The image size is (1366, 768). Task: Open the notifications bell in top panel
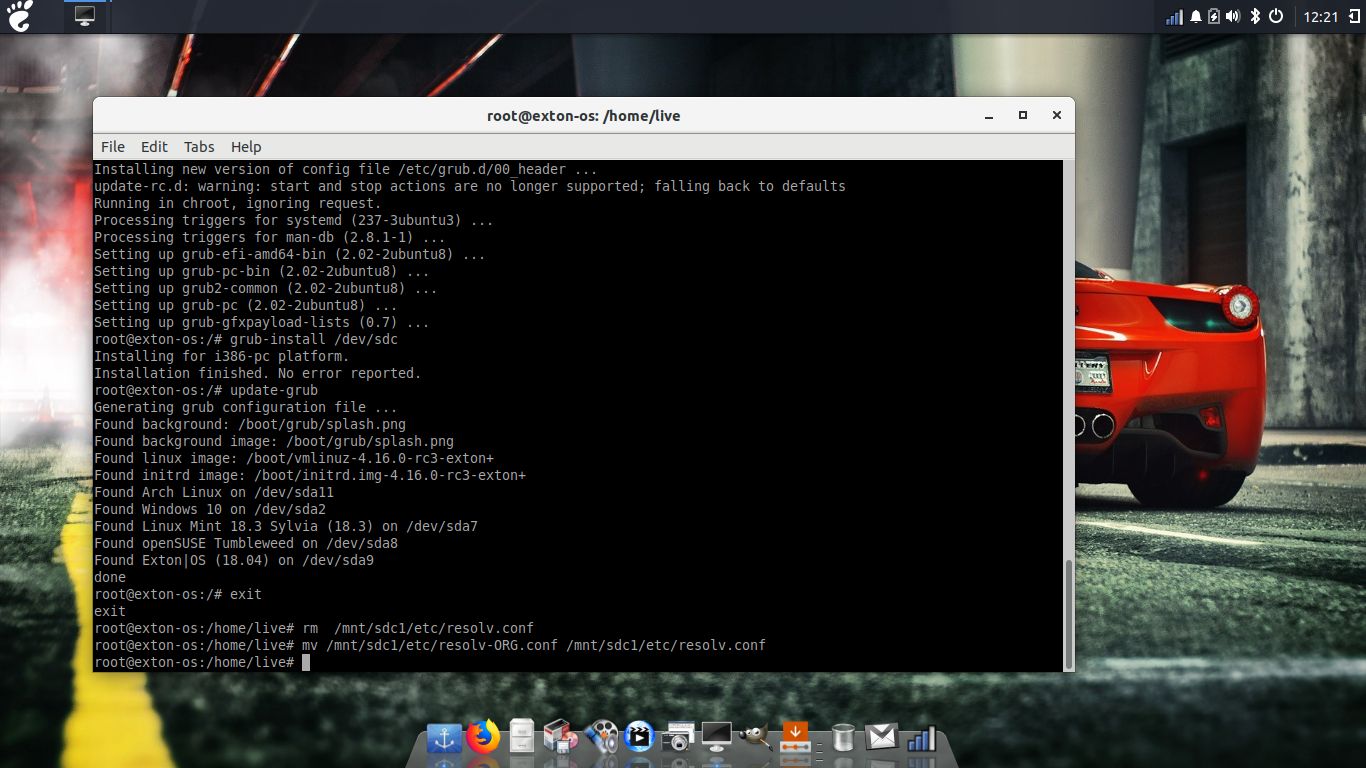1196,17
